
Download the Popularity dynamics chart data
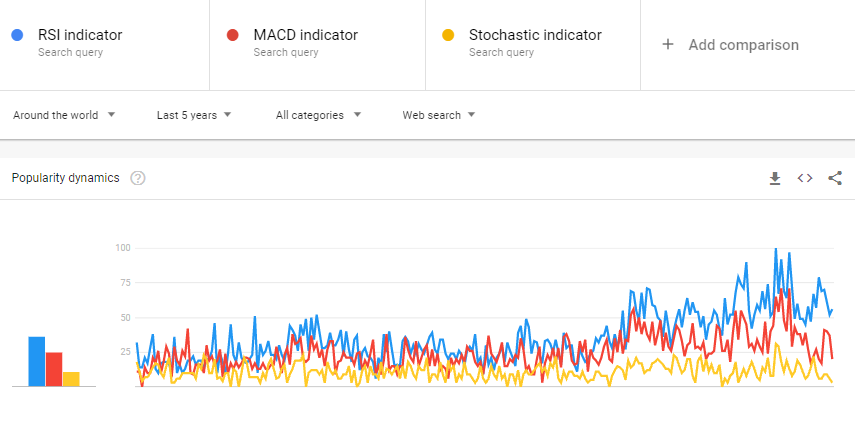pyautogui.click(x=775, y=178)
